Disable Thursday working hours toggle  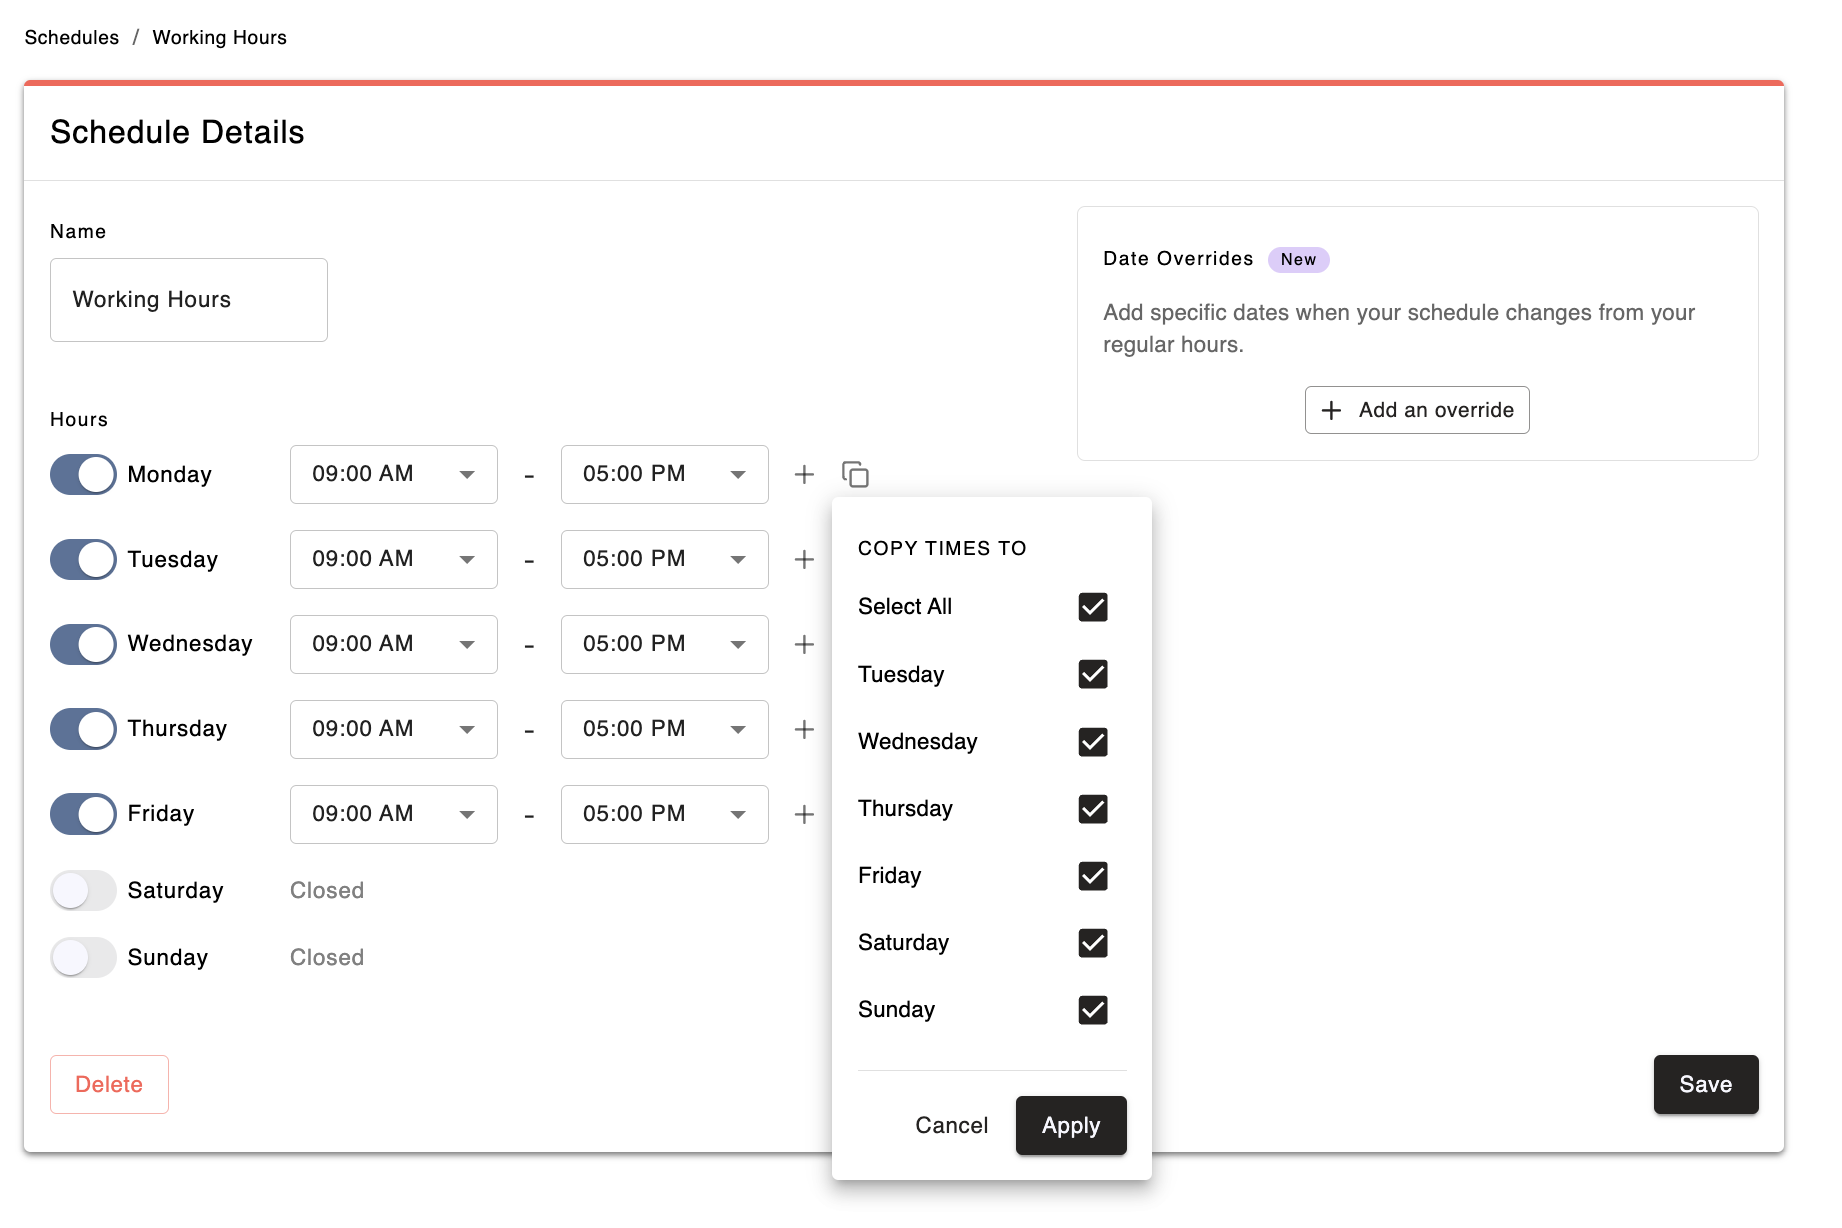pos(83,729)
